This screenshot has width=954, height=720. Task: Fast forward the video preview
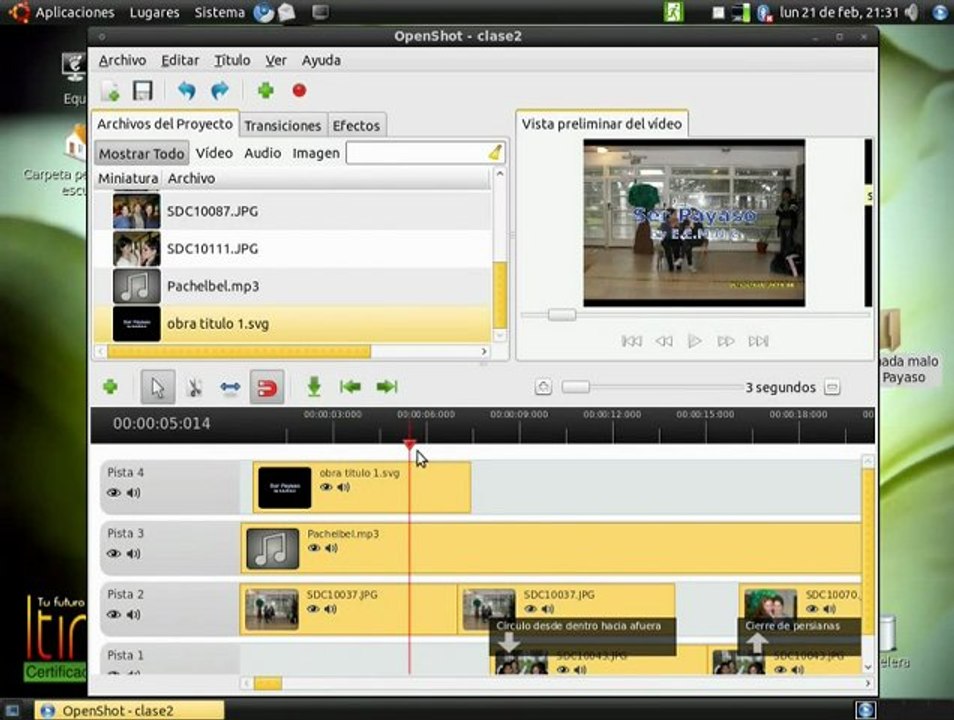(x=726, y=341)
